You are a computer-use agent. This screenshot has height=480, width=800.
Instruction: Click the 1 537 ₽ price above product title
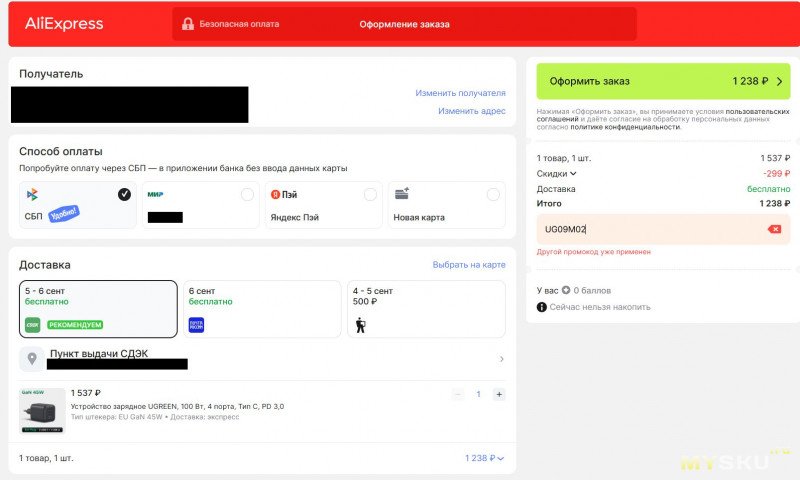pos(85,393)
